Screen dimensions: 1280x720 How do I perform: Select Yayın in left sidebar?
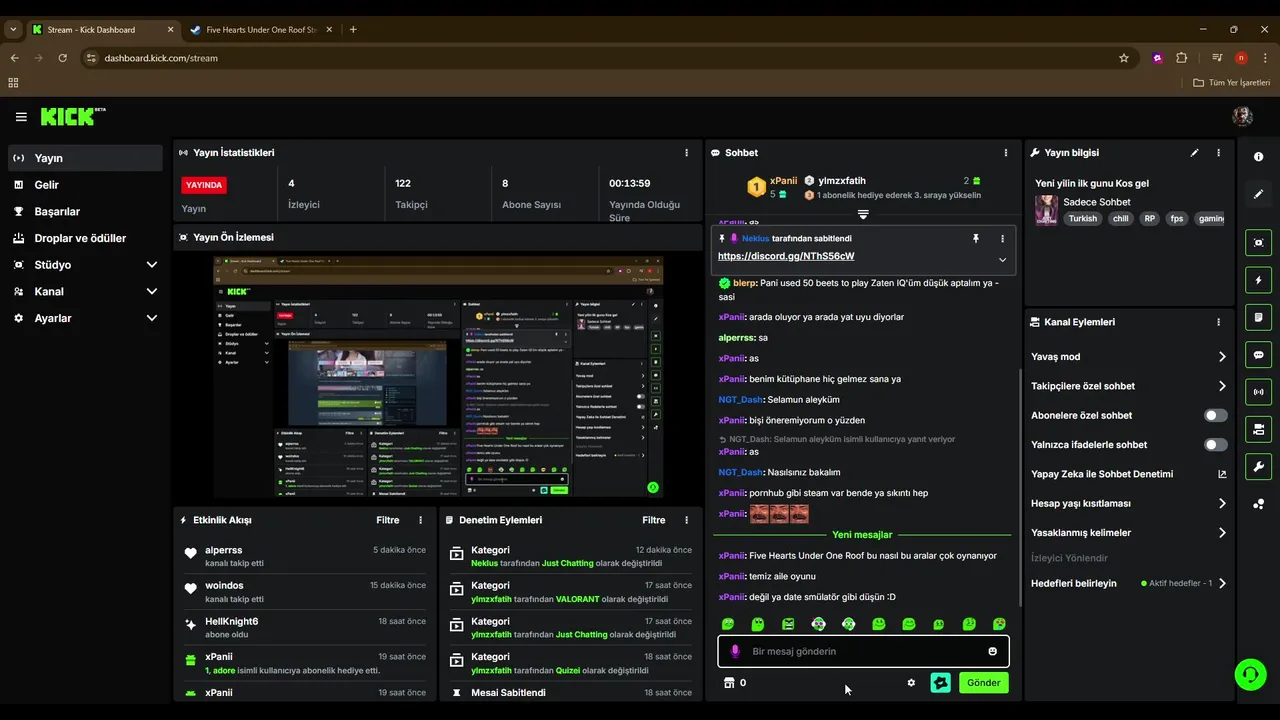click(x=85, y=158)
